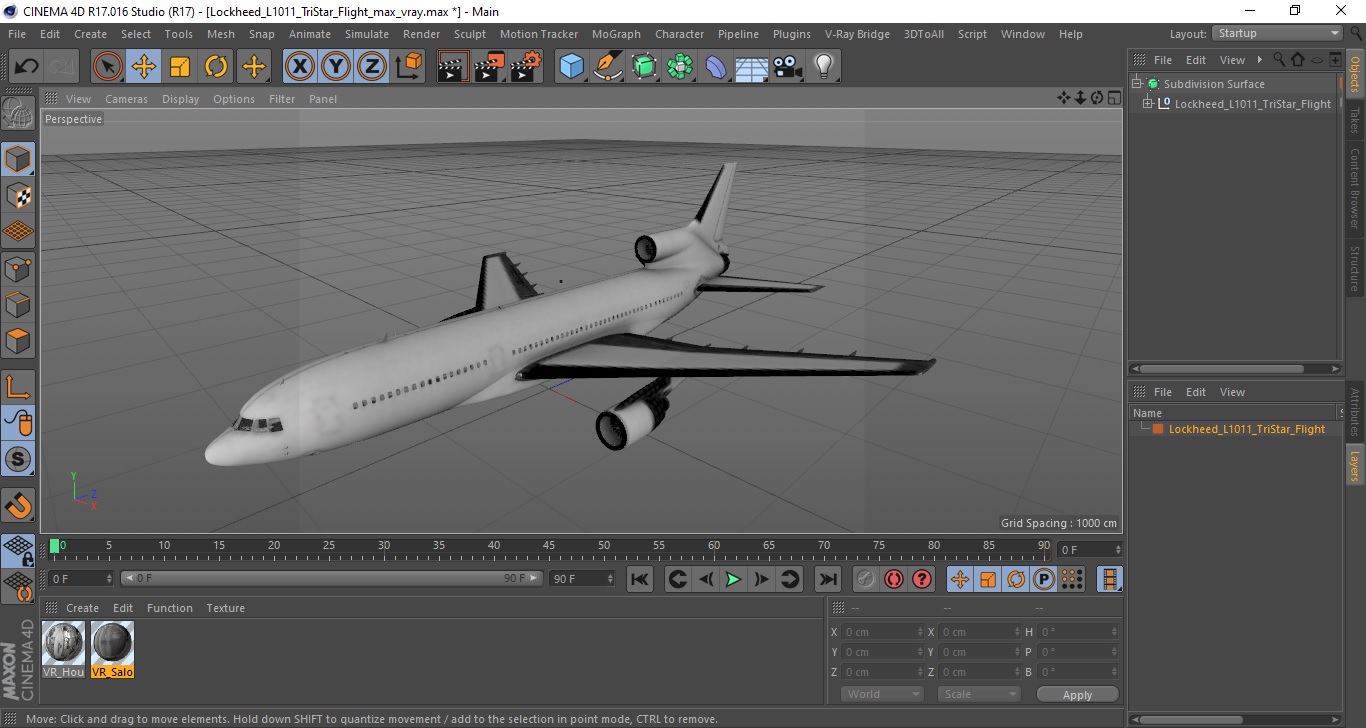Screen dimensions: 1366x728
Task: Switch to the Structure tab
Action: pyautogui.click(x=1355, y=268)
